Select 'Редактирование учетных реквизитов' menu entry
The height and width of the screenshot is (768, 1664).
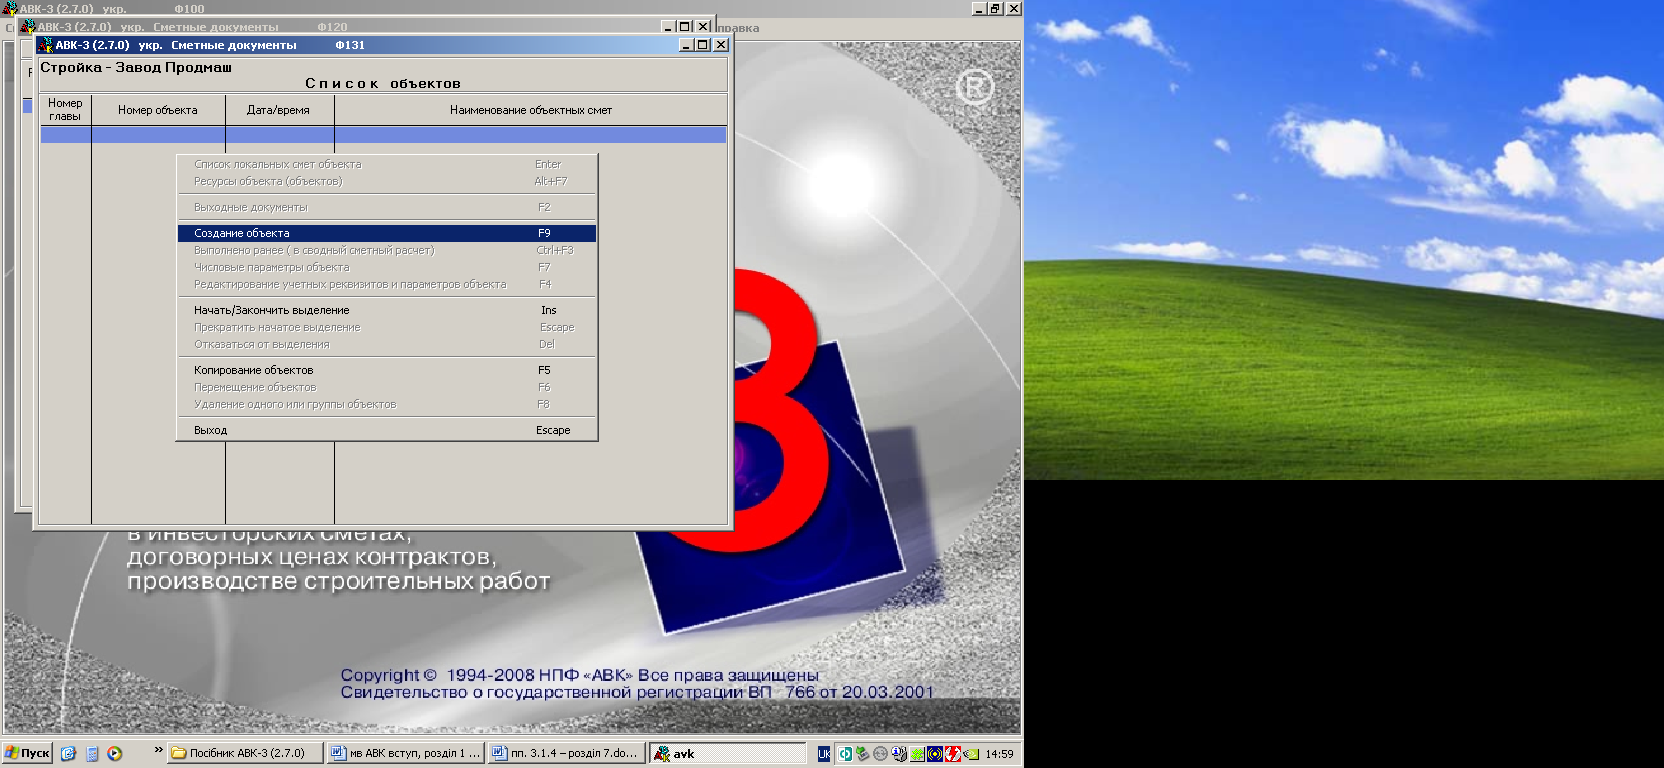[387, 284]
